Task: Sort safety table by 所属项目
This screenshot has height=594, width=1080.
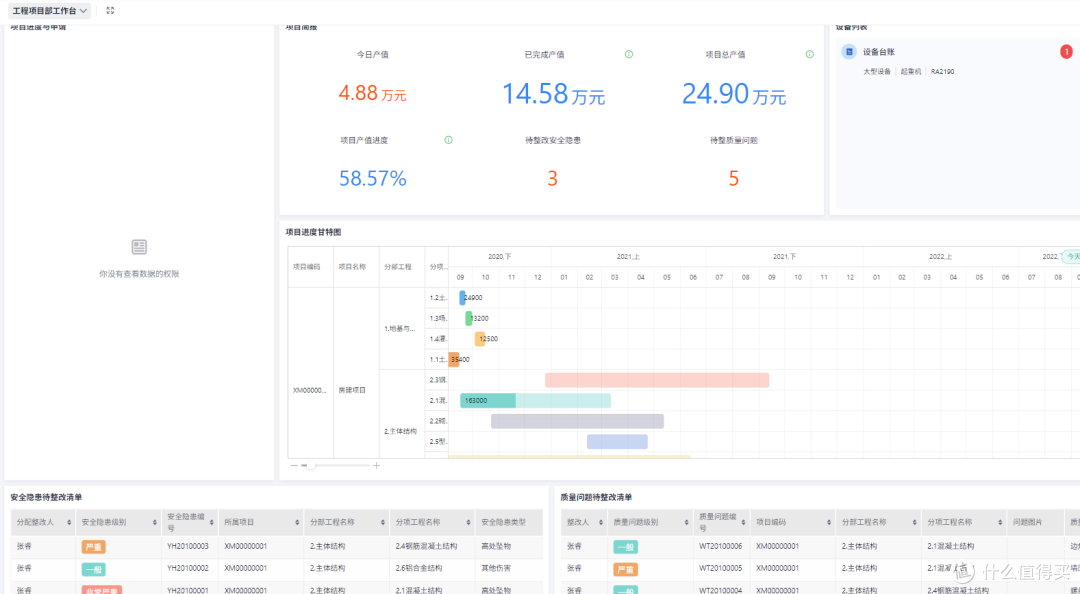Action: pyautogui.click(x=297, y=523)
